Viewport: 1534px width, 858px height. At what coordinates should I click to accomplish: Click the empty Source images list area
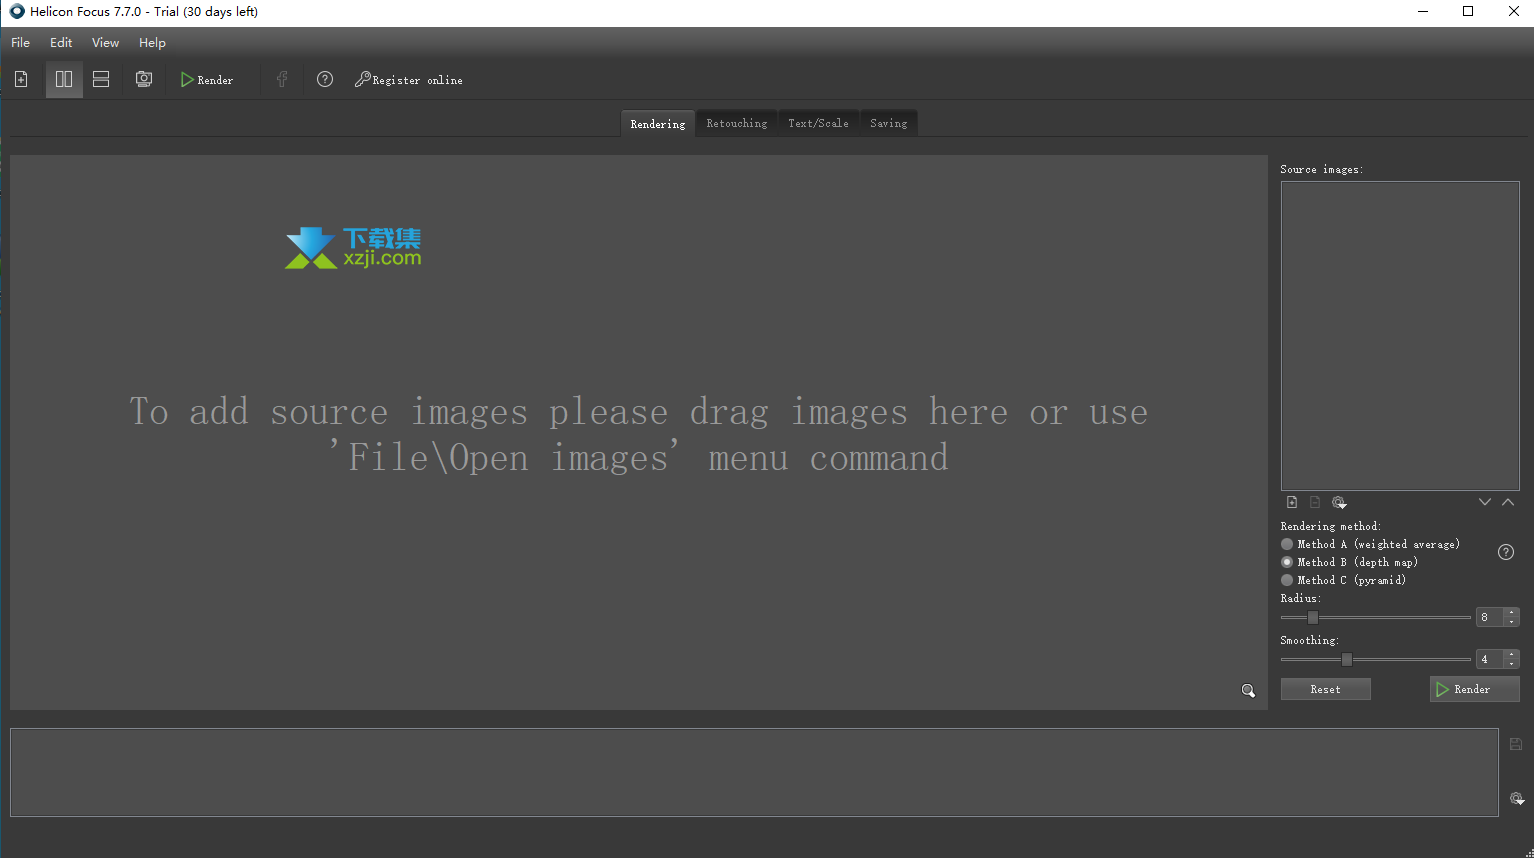click(1400, 336)
